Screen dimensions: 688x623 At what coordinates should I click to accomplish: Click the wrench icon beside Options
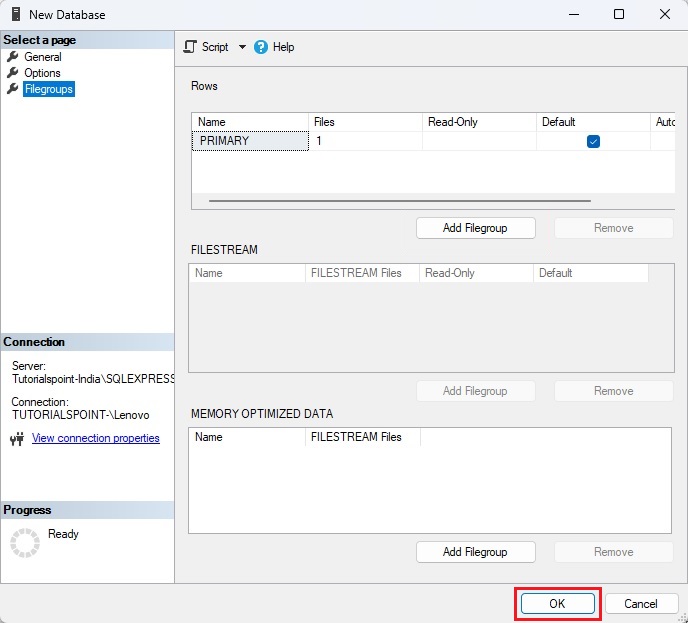point(13,72)
